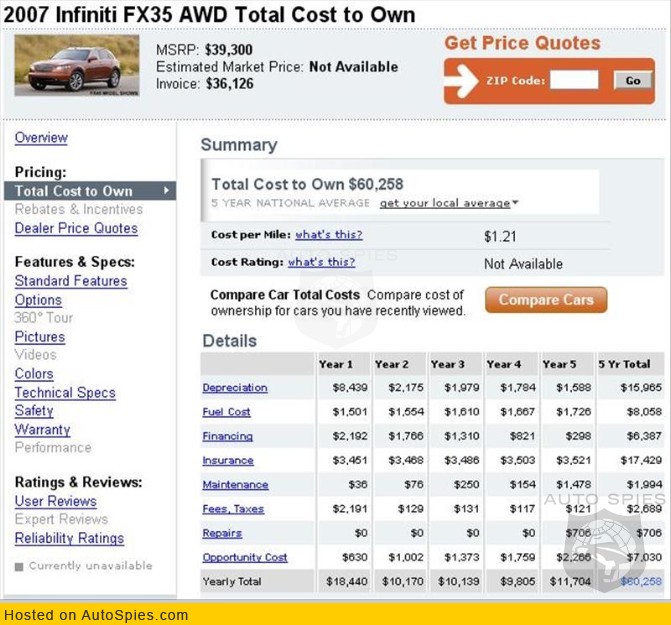This screenshot has width=671, height=625.
Task: Click the arrow on Total Cost to Own
Action: tap(166, 190)
